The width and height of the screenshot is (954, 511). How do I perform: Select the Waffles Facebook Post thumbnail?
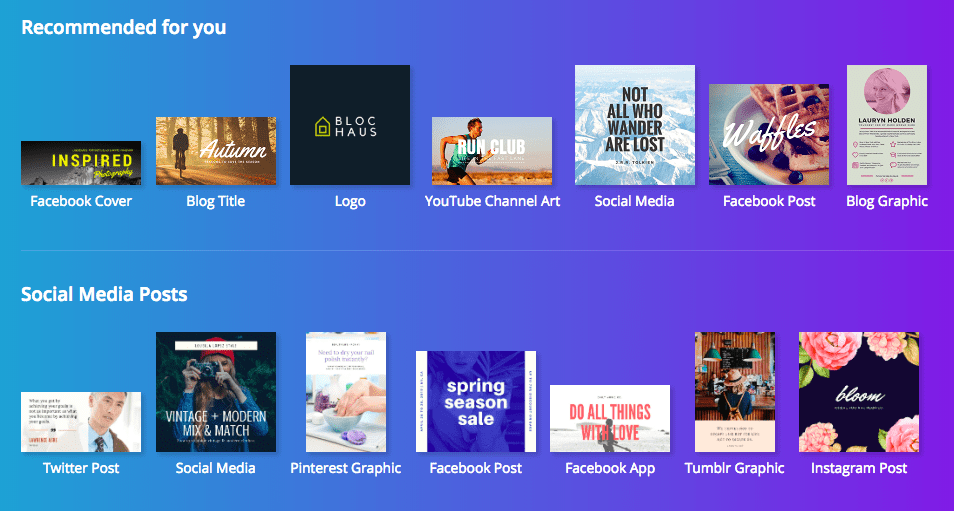[x=769, y=134]
